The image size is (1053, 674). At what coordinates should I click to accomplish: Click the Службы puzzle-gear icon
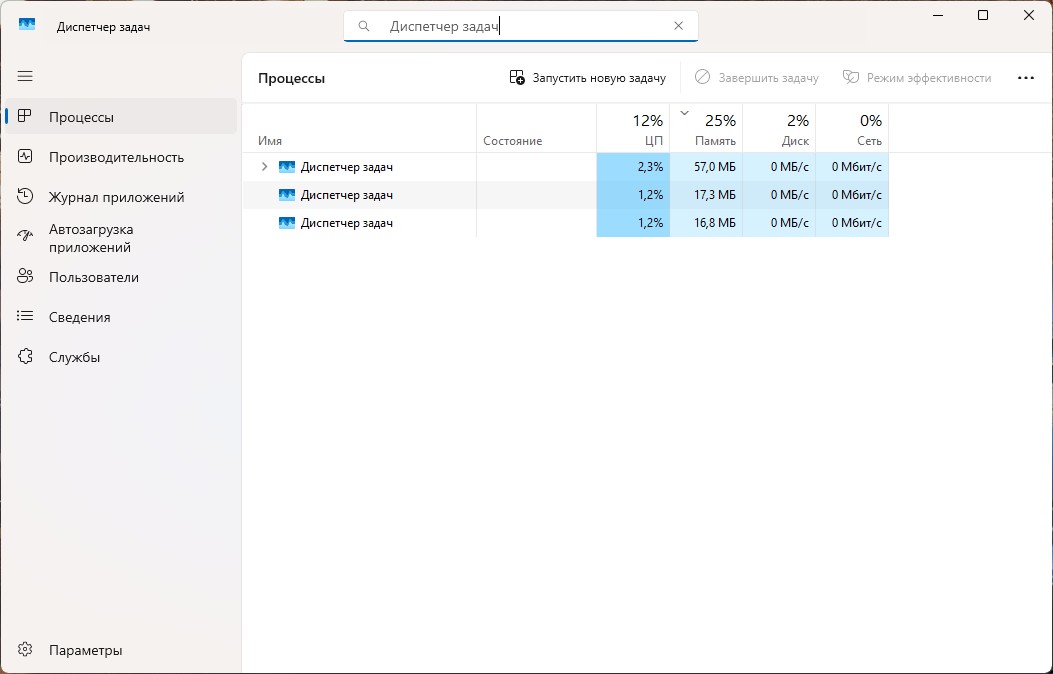25,356
